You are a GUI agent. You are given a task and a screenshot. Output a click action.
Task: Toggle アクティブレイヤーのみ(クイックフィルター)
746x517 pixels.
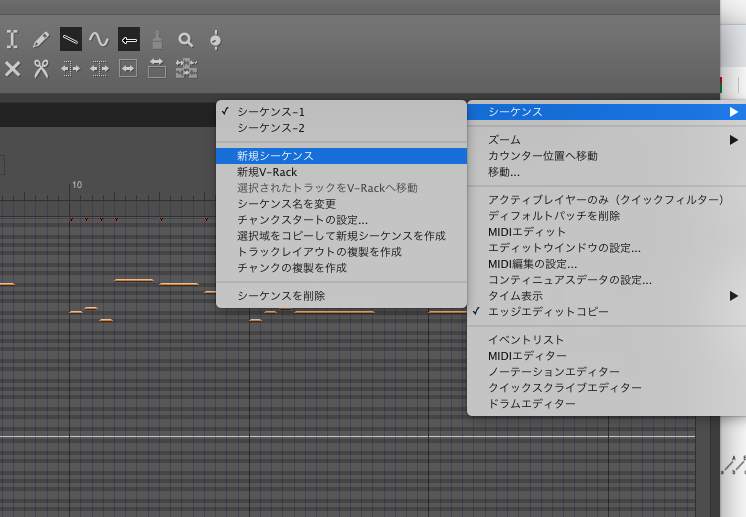(607, 200)
